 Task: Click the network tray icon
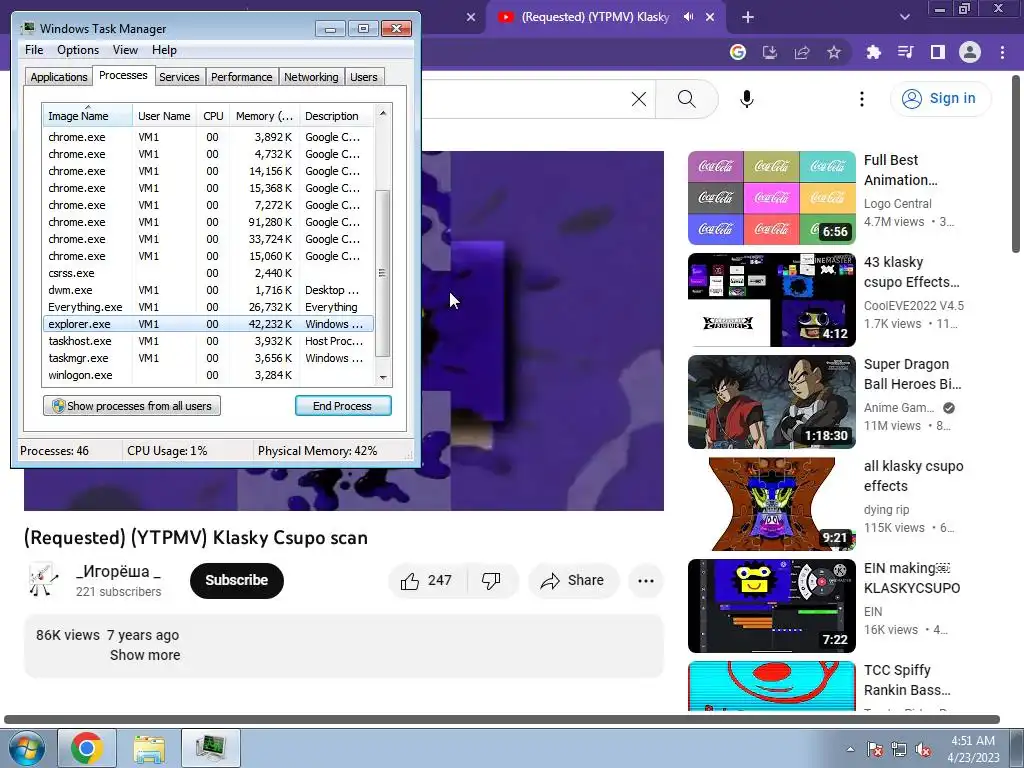click(899, 749)
